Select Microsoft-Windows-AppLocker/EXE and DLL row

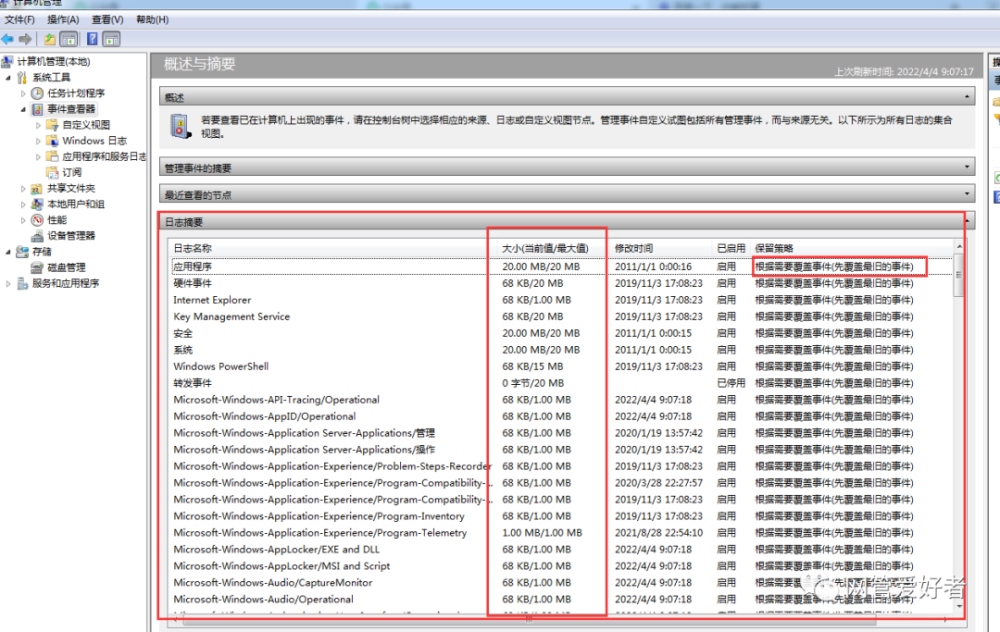coord(561,549)
